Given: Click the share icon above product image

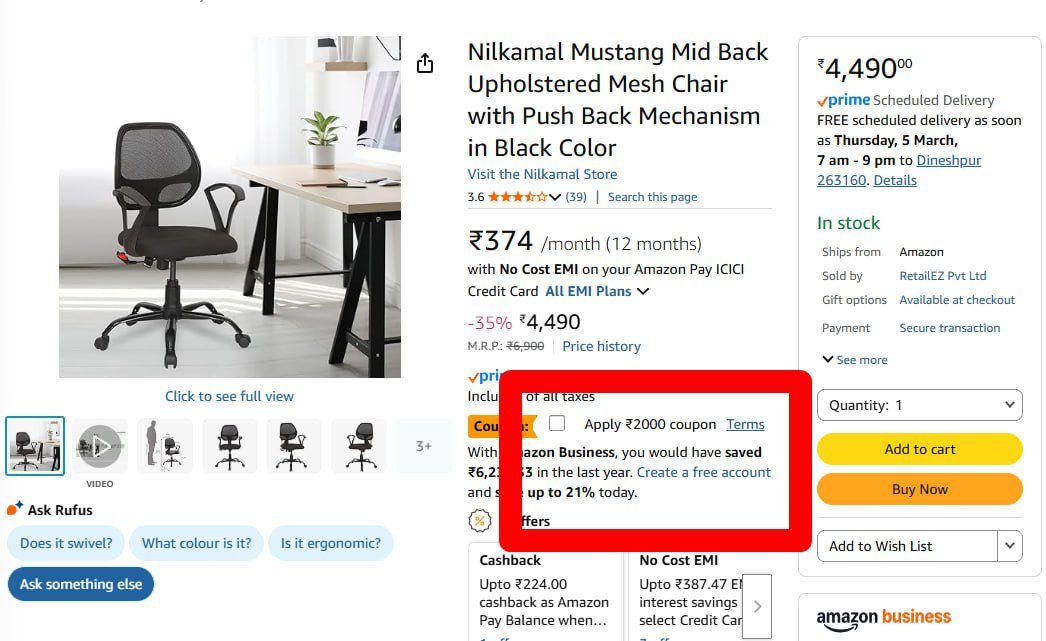Looking at the screenshot, I should click(x=425, y=64).
